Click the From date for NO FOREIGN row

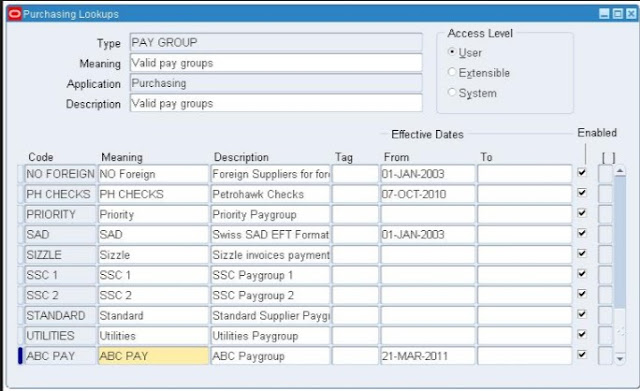tap(428, 174)
